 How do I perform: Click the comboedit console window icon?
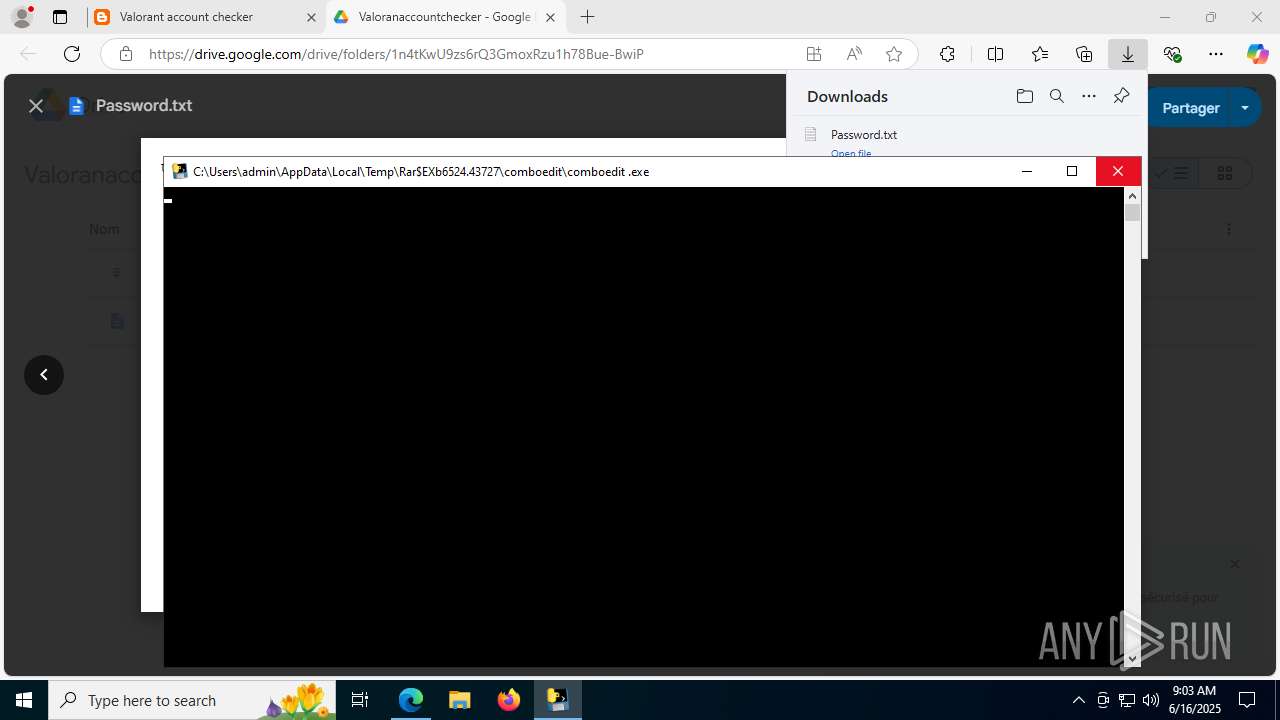pyautogui.click(x=180, y=171)
